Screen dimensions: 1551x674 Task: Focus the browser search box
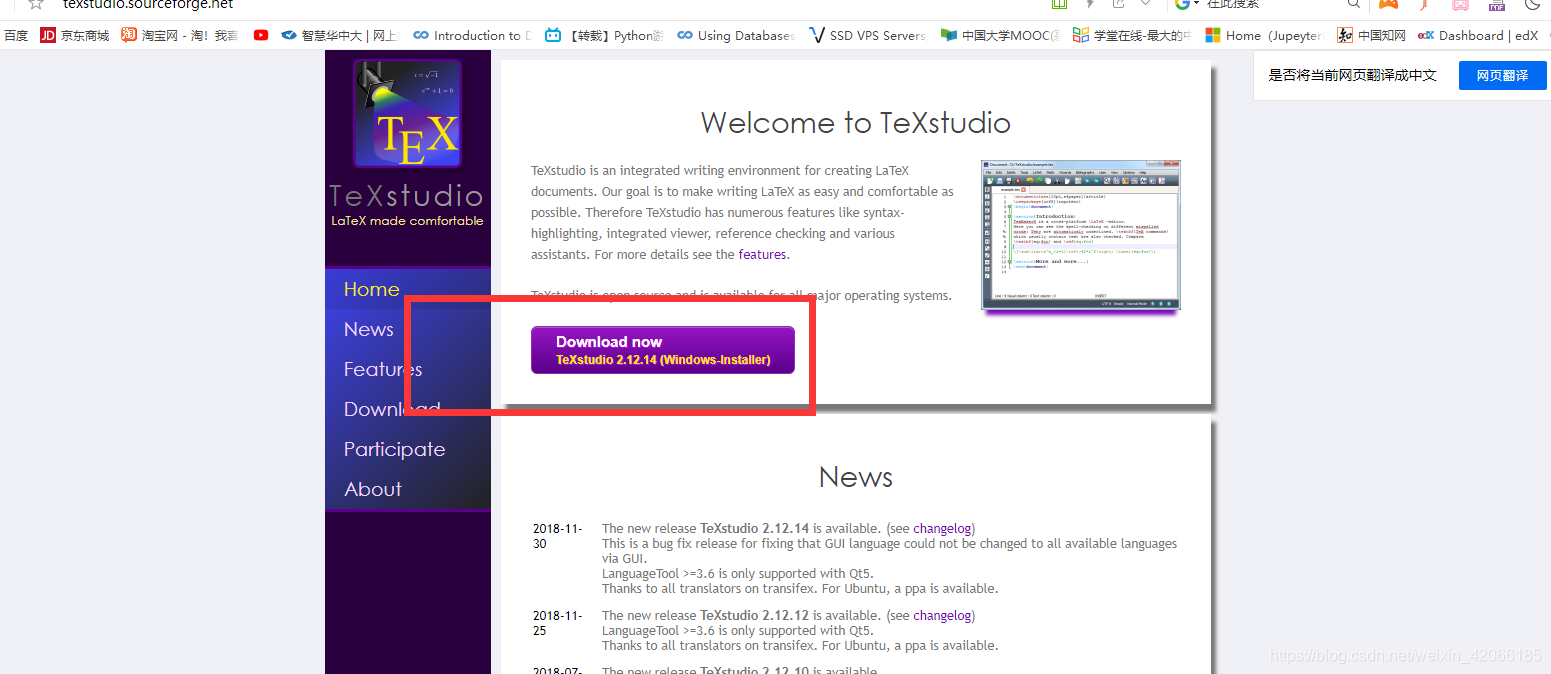[x=1270, y=4]
